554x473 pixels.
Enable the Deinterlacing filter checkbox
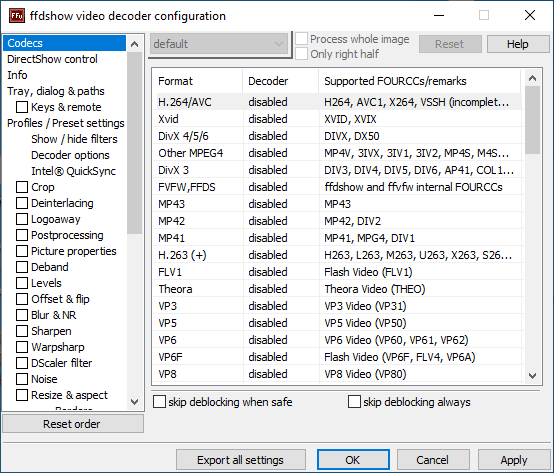22,203
